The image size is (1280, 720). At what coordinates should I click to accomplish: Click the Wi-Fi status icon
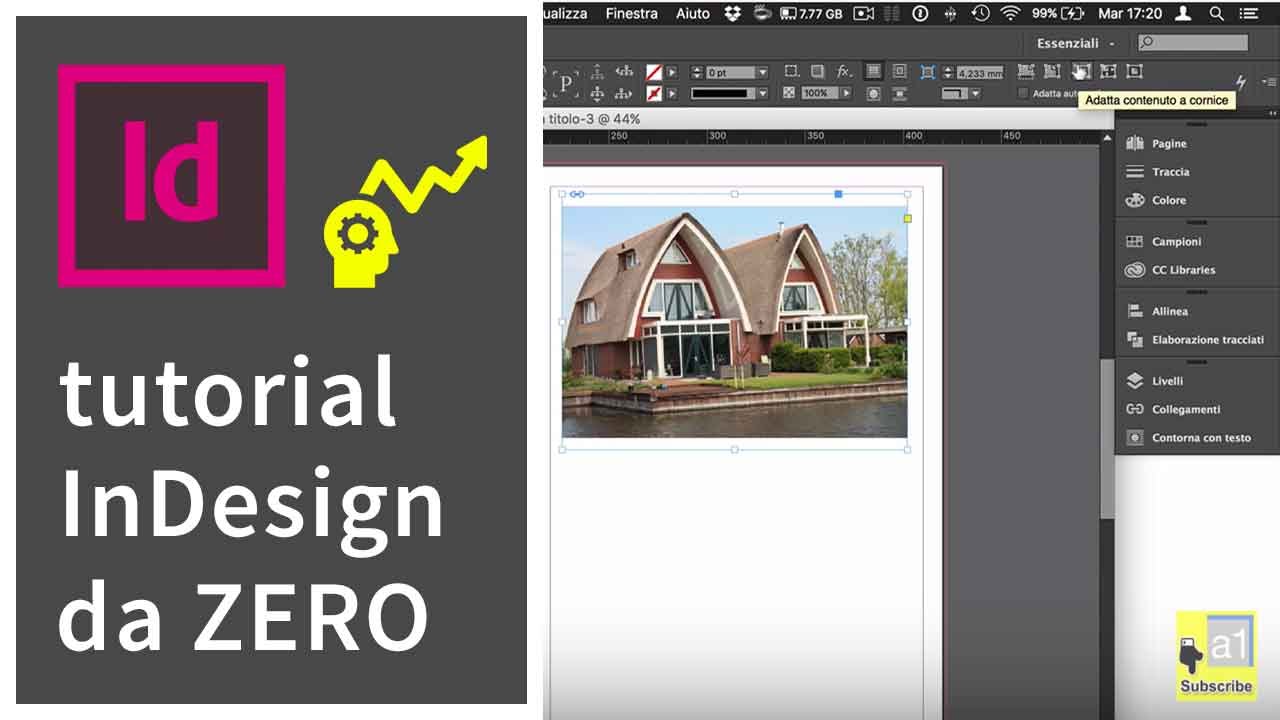coord(1010,13)
